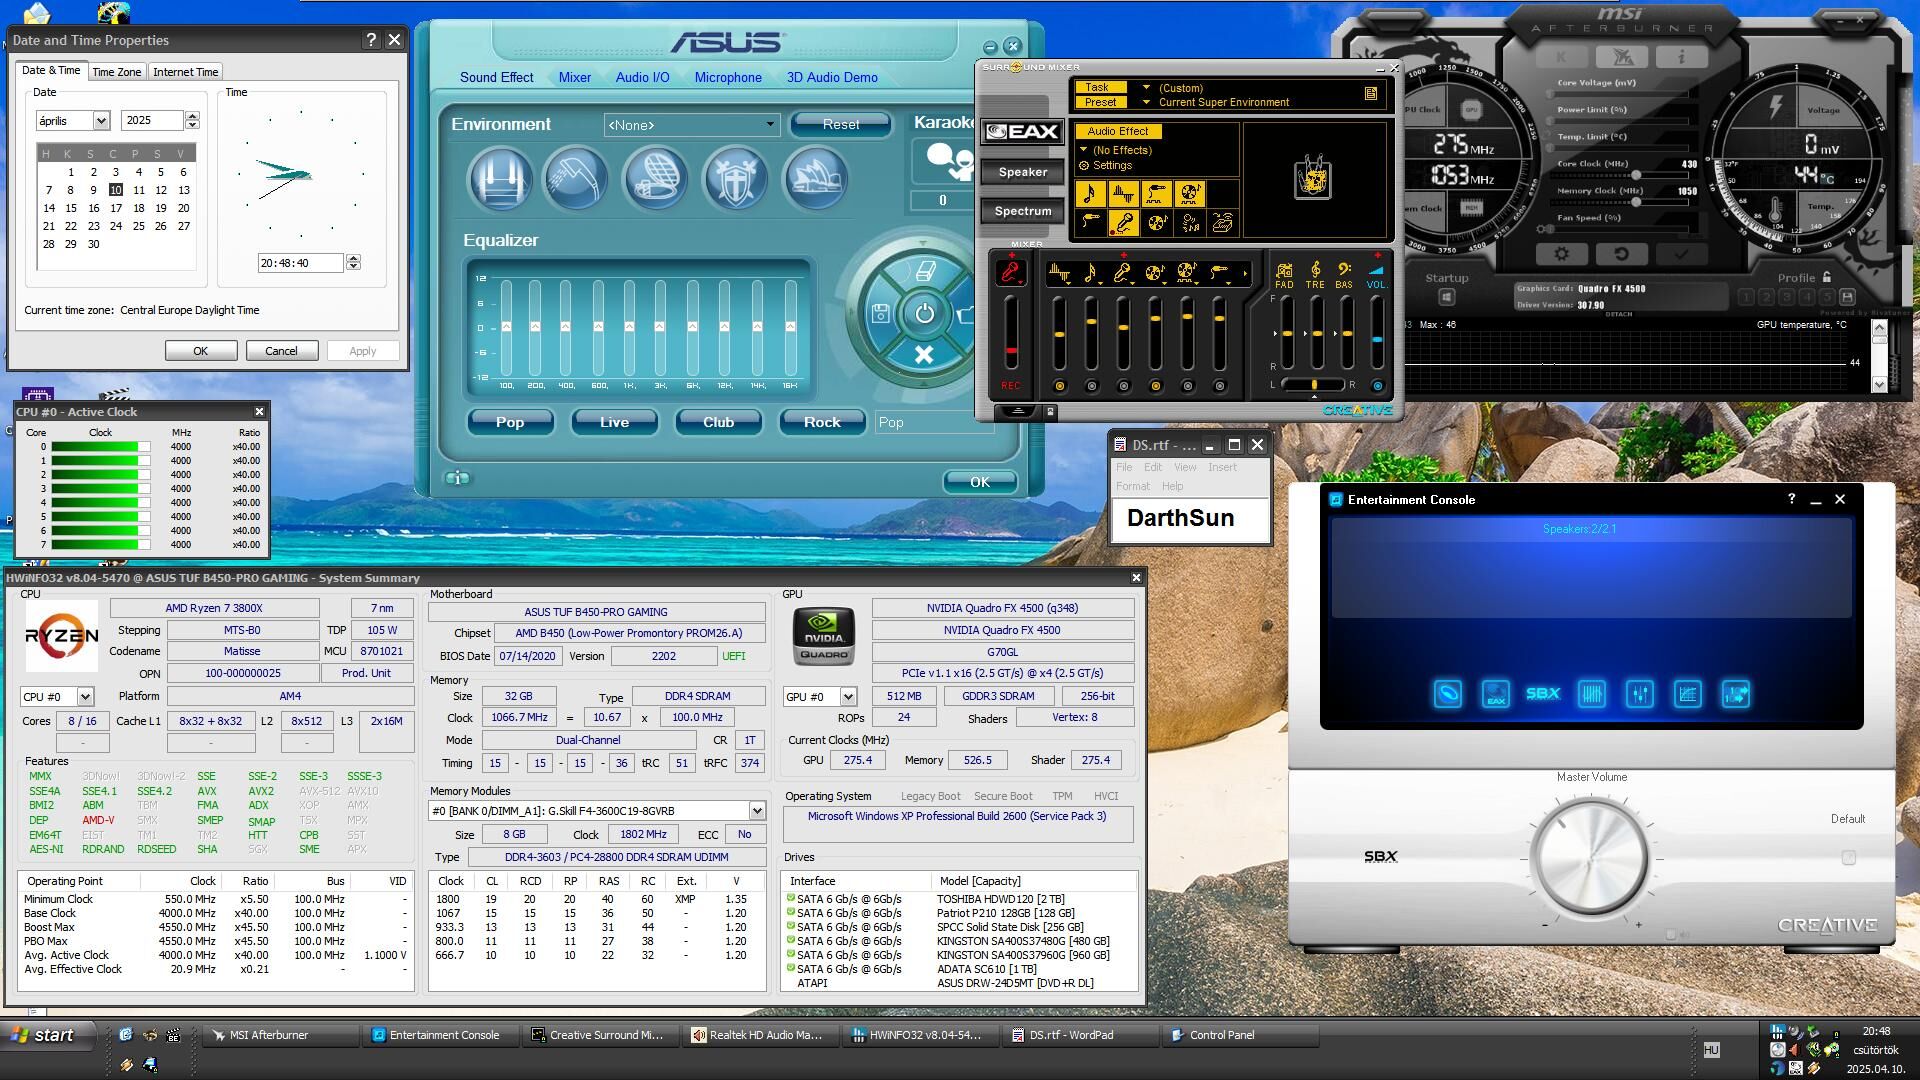Open GPU #0 selector dropdown in HWiNFO
The image size is (1920, 1080).
click(x=848, y=696)
